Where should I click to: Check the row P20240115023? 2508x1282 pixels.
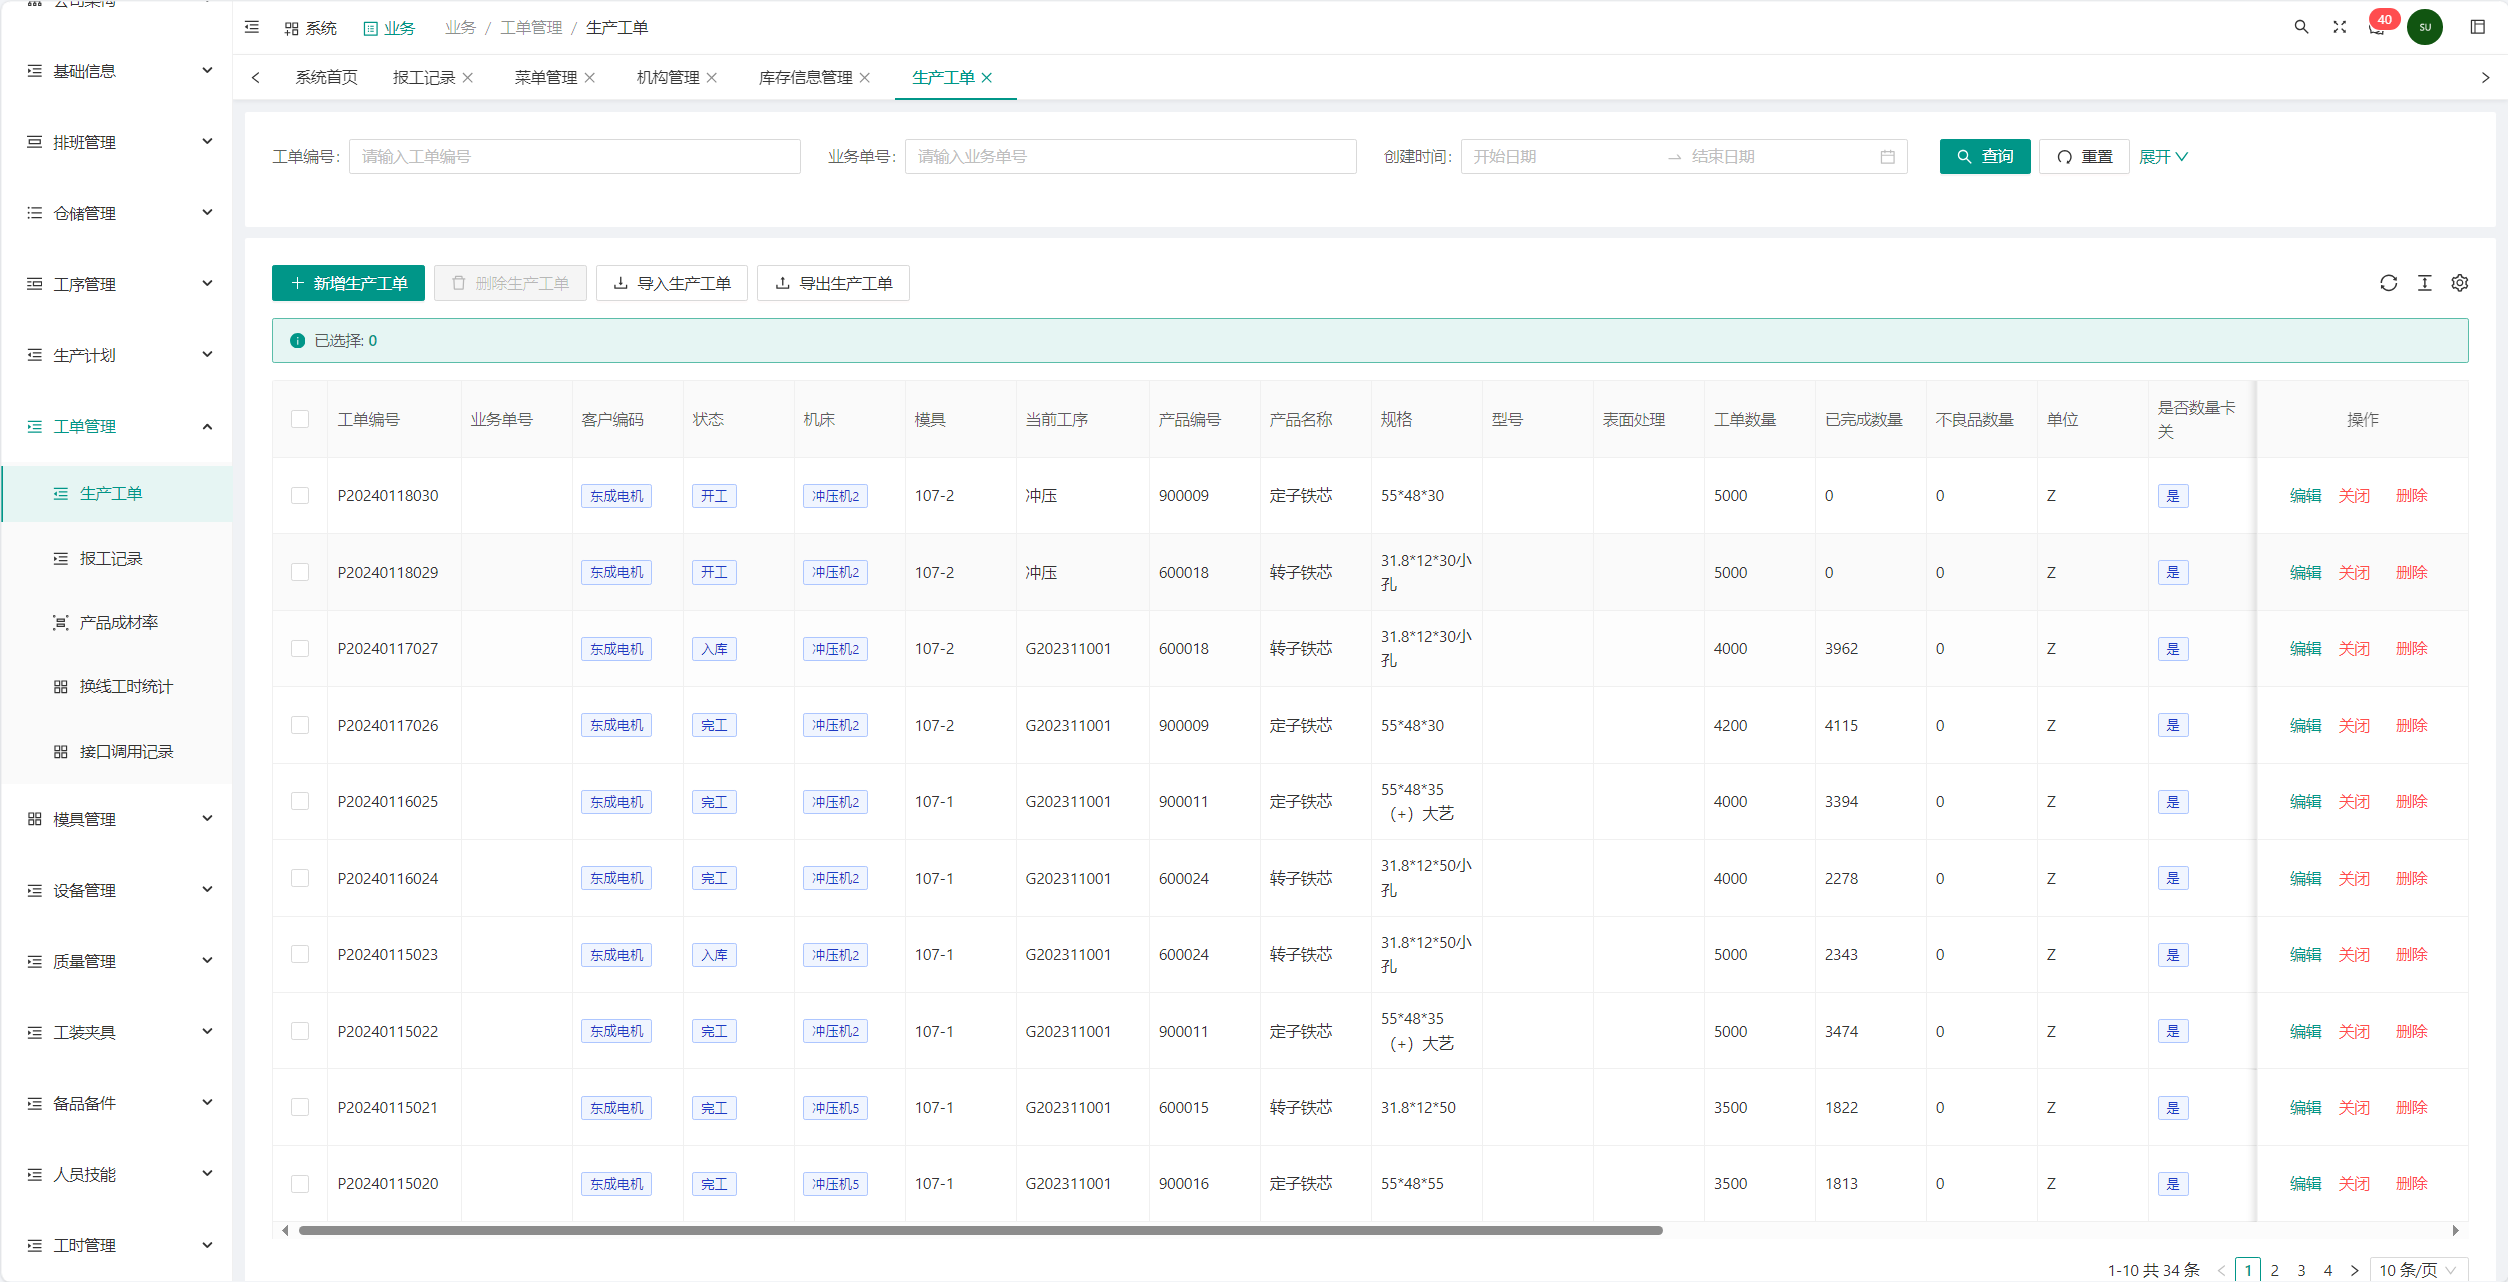[300, 955]
